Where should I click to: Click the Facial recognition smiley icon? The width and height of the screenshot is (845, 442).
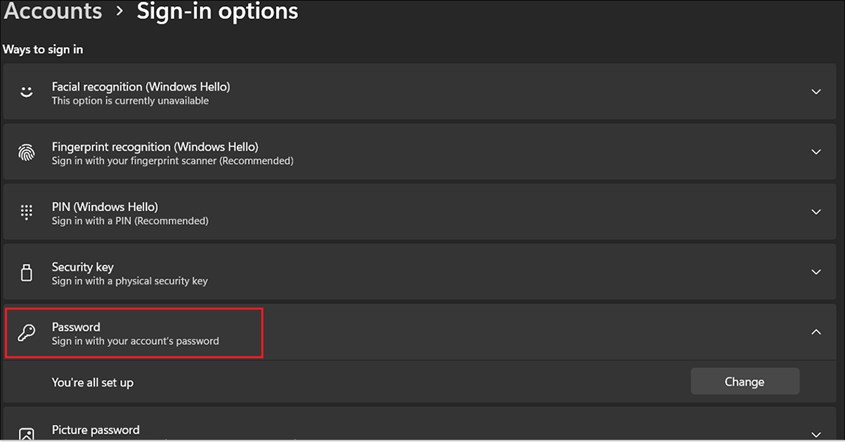point(27,92)
